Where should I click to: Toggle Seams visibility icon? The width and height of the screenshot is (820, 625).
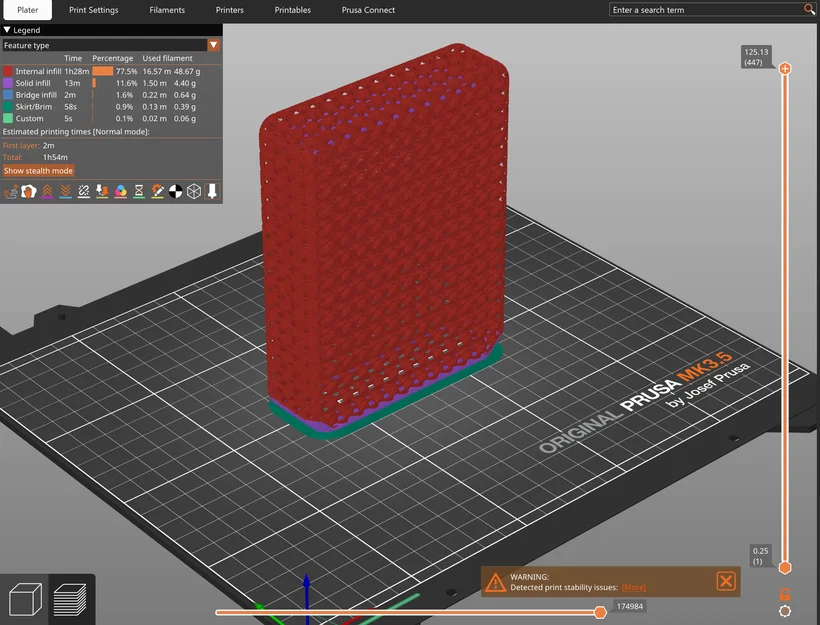pyautogui.click(x=84, y=191)
